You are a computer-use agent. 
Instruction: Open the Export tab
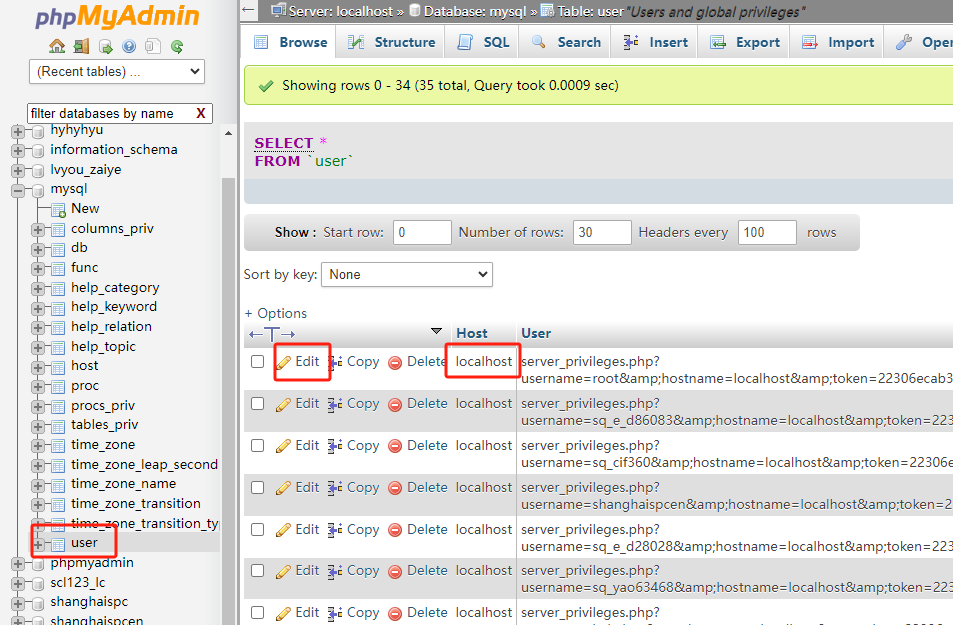coord(745,42)
